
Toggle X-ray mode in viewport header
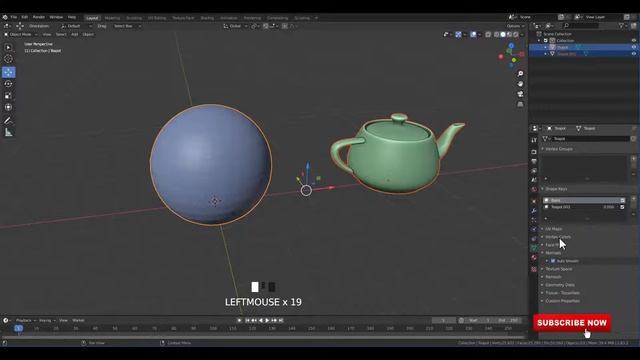click(x=488, y=35)
